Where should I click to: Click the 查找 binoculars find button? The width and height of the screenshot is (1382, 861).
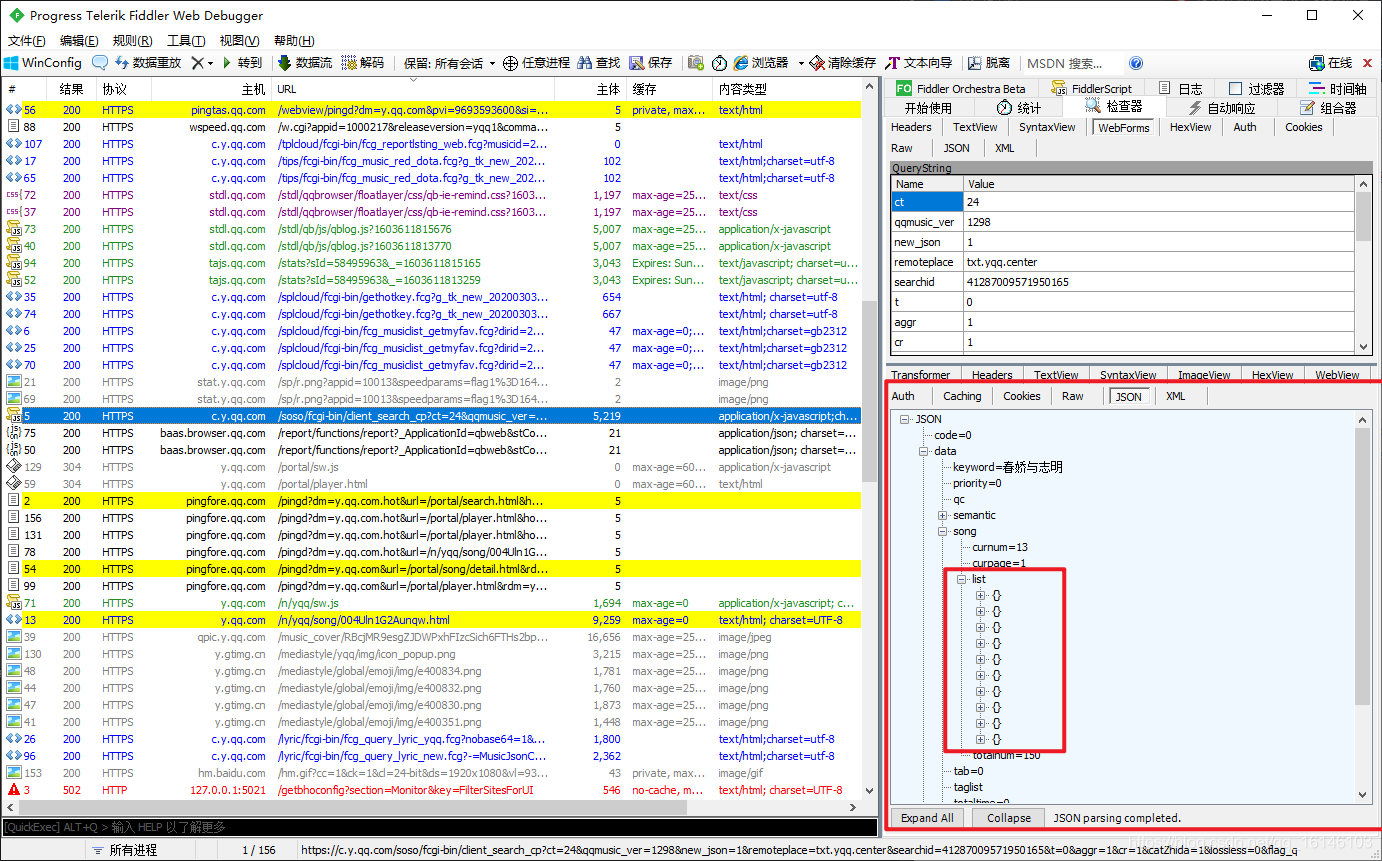coord(598,63)
